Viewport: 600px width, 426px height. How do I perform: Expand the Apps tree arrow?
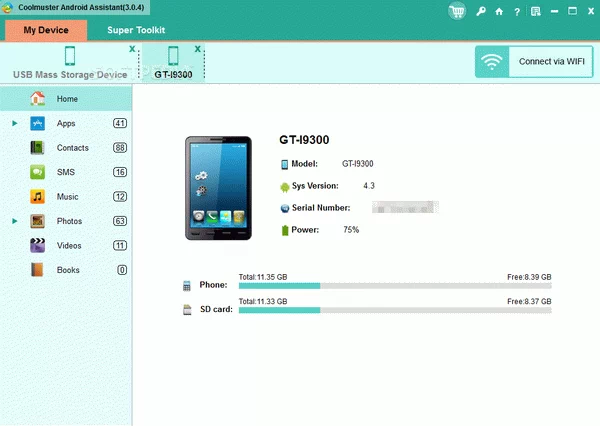click(15, 123)
